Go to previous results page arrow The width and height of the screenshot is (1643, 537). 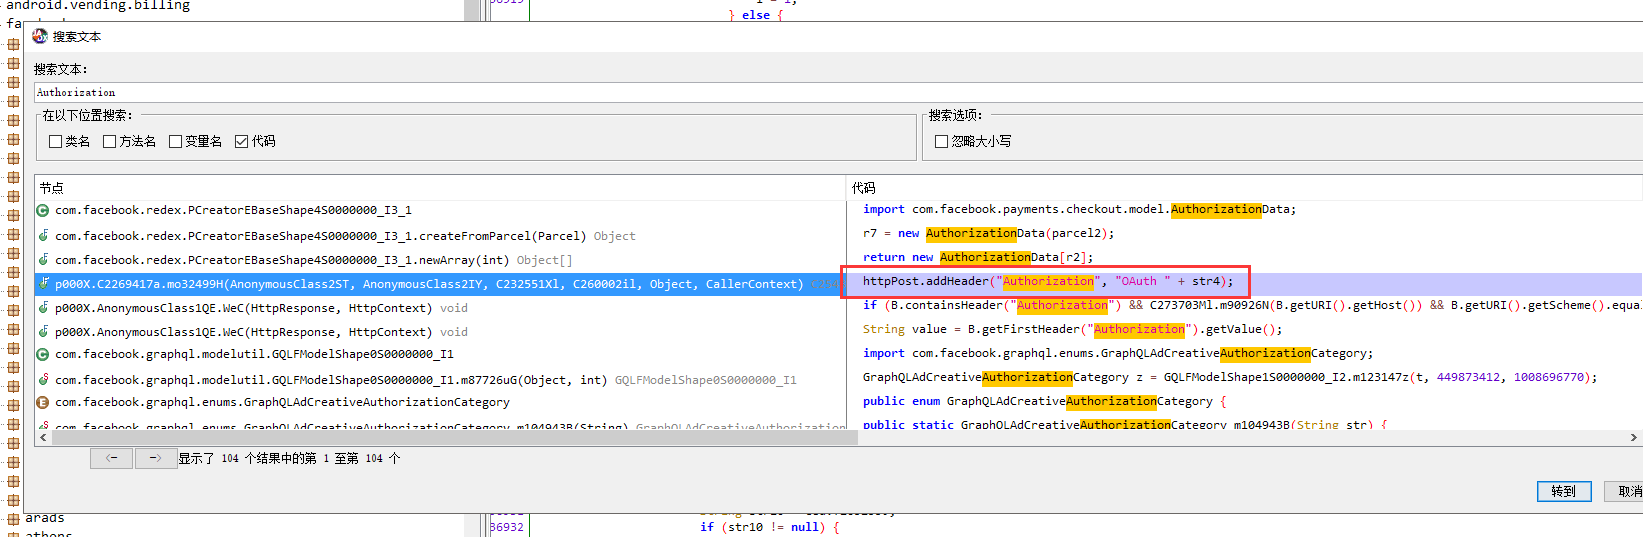point(112,458)
